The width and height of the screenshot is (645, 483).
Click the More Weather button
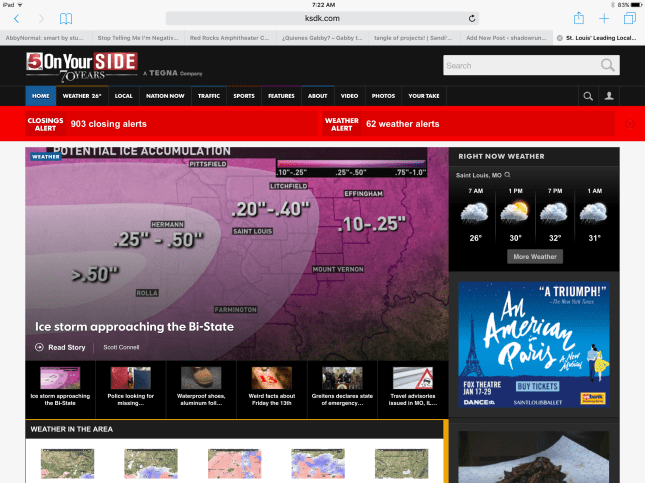535,256
